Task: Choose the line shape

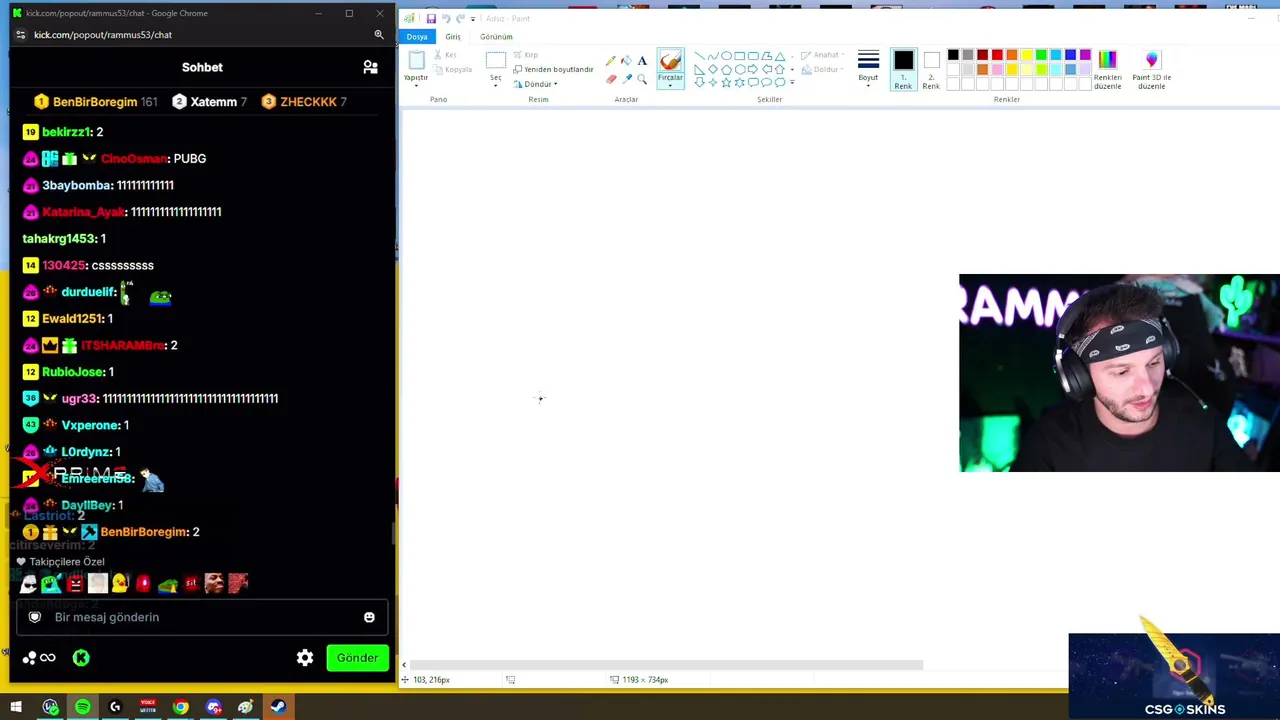Action: (699, 56)
